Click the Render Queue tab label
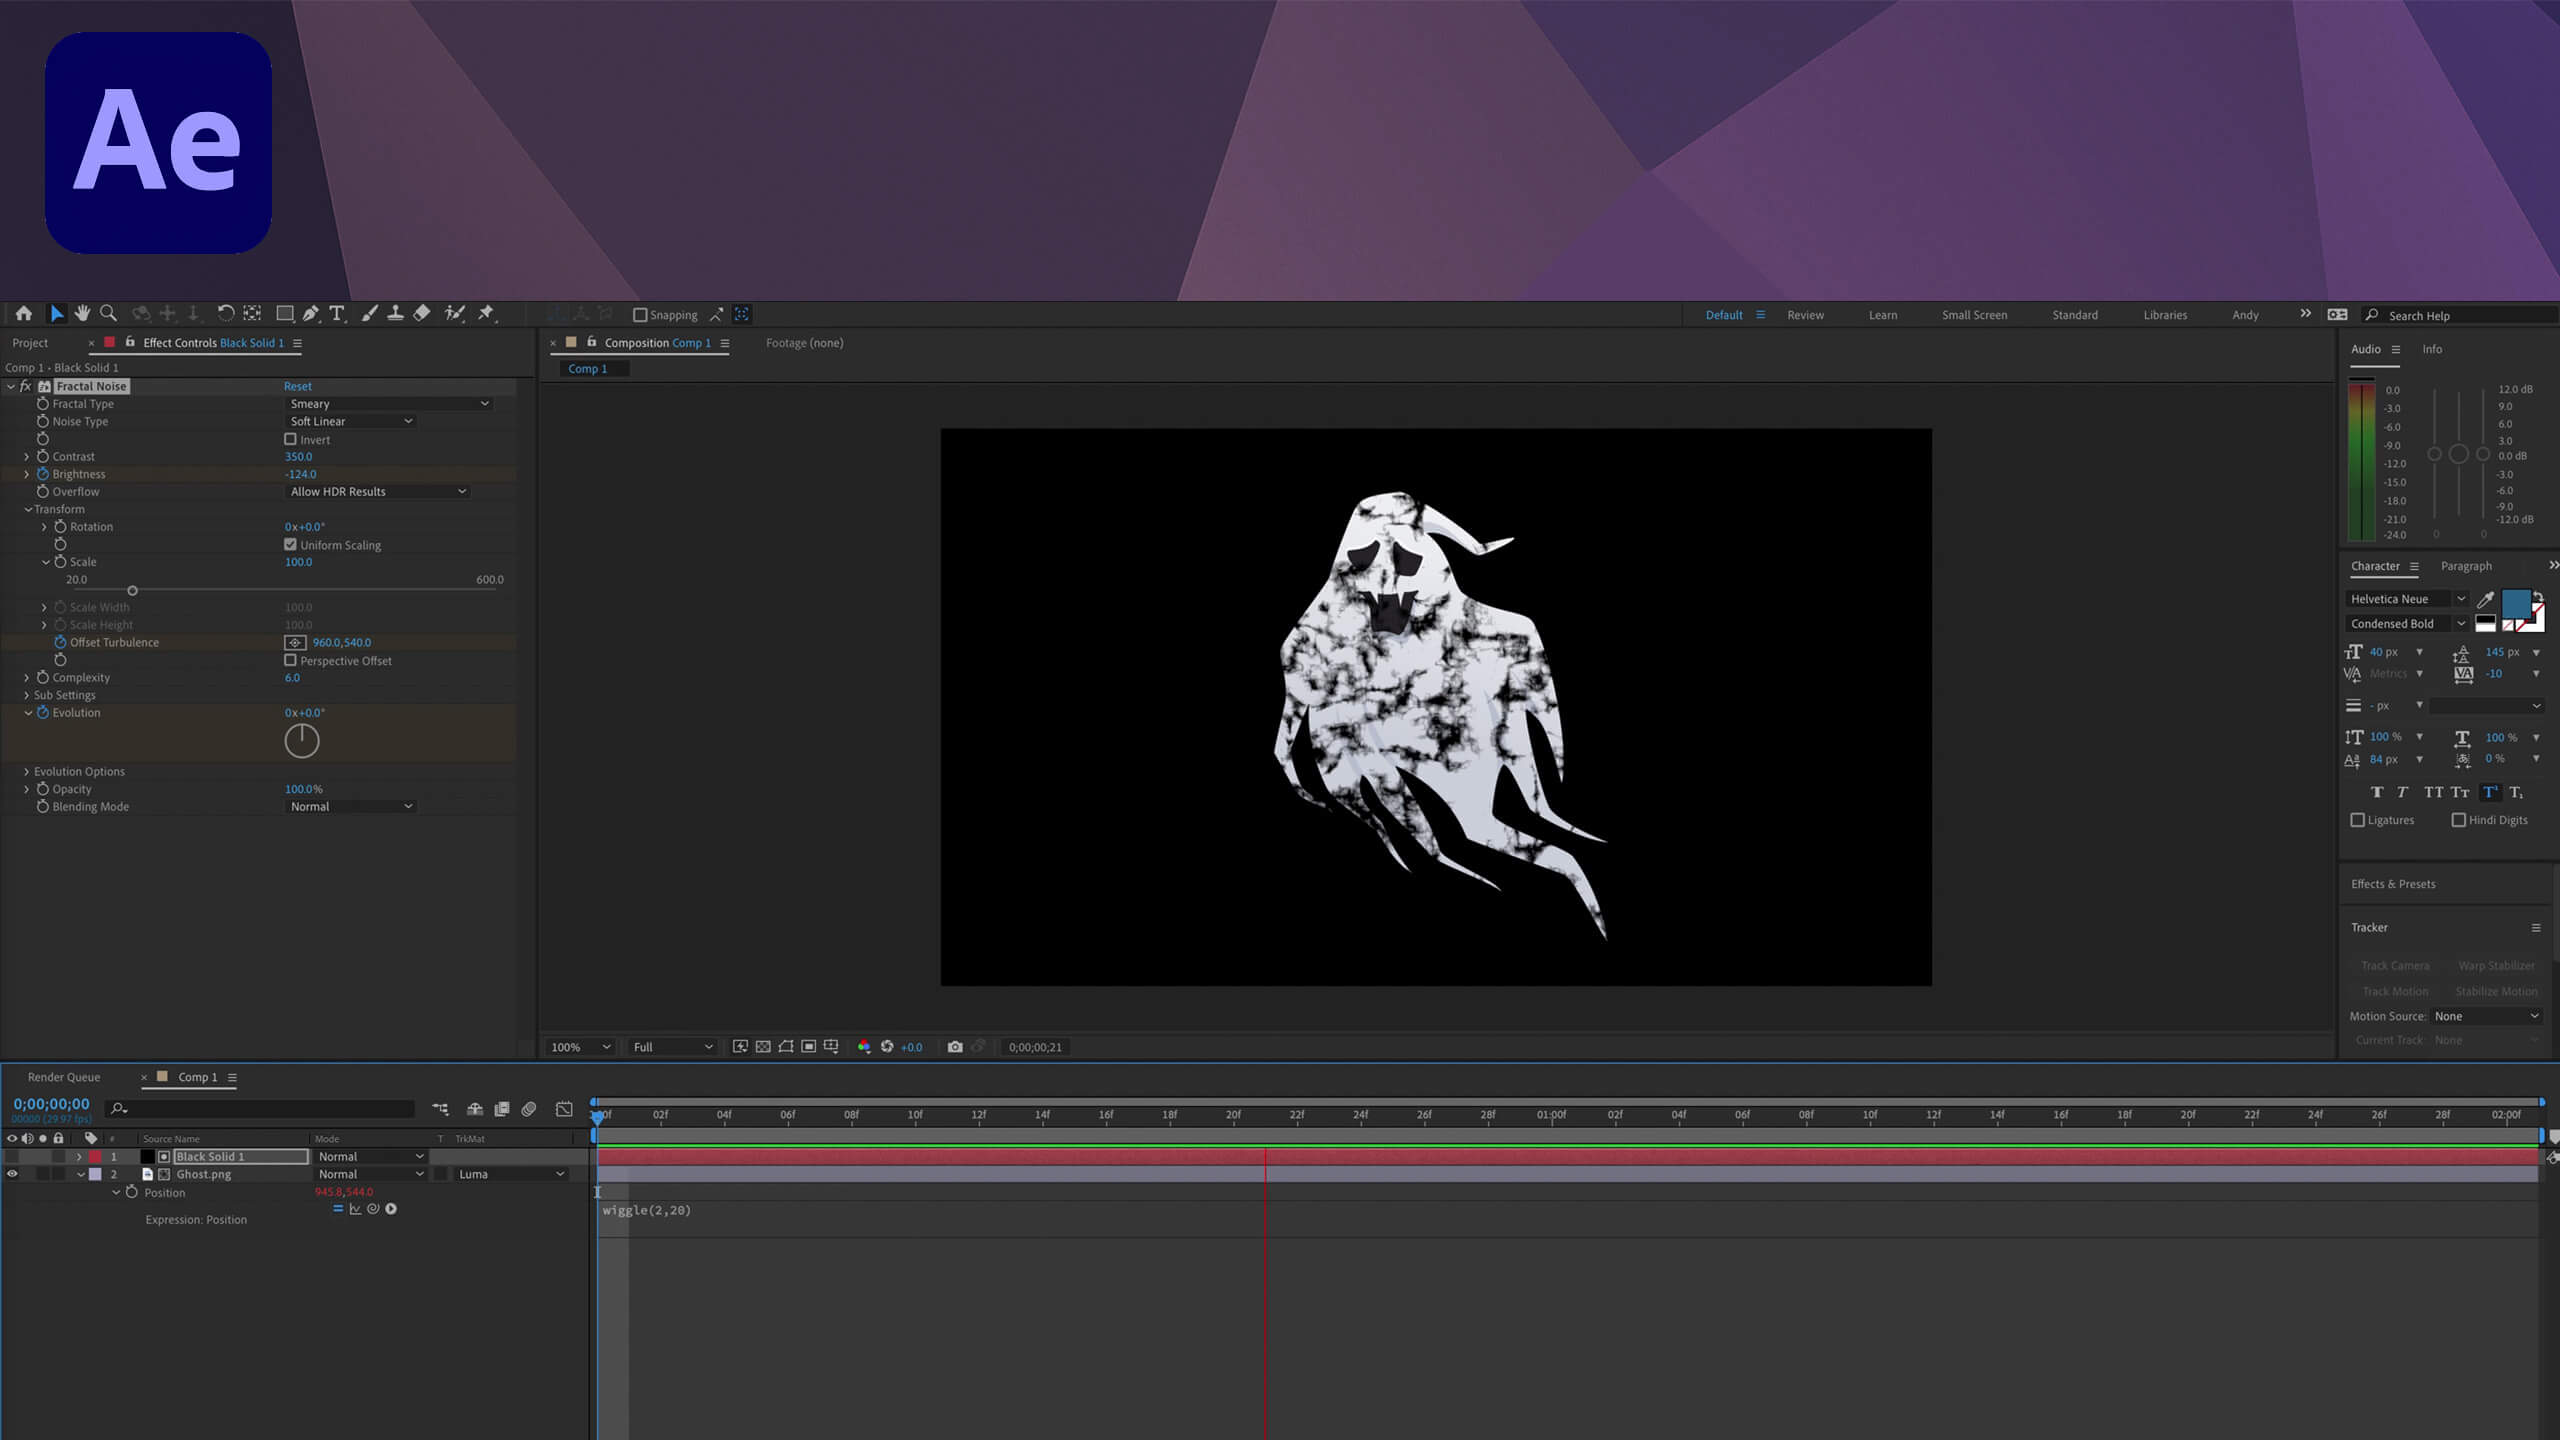The height and width of the screenshot is (1440, 2560). (x=64, y=1077)
